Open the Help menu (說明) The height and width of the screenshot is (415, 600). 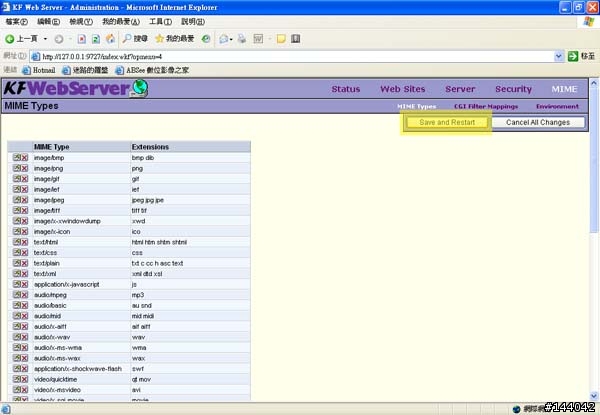point(193,22)
